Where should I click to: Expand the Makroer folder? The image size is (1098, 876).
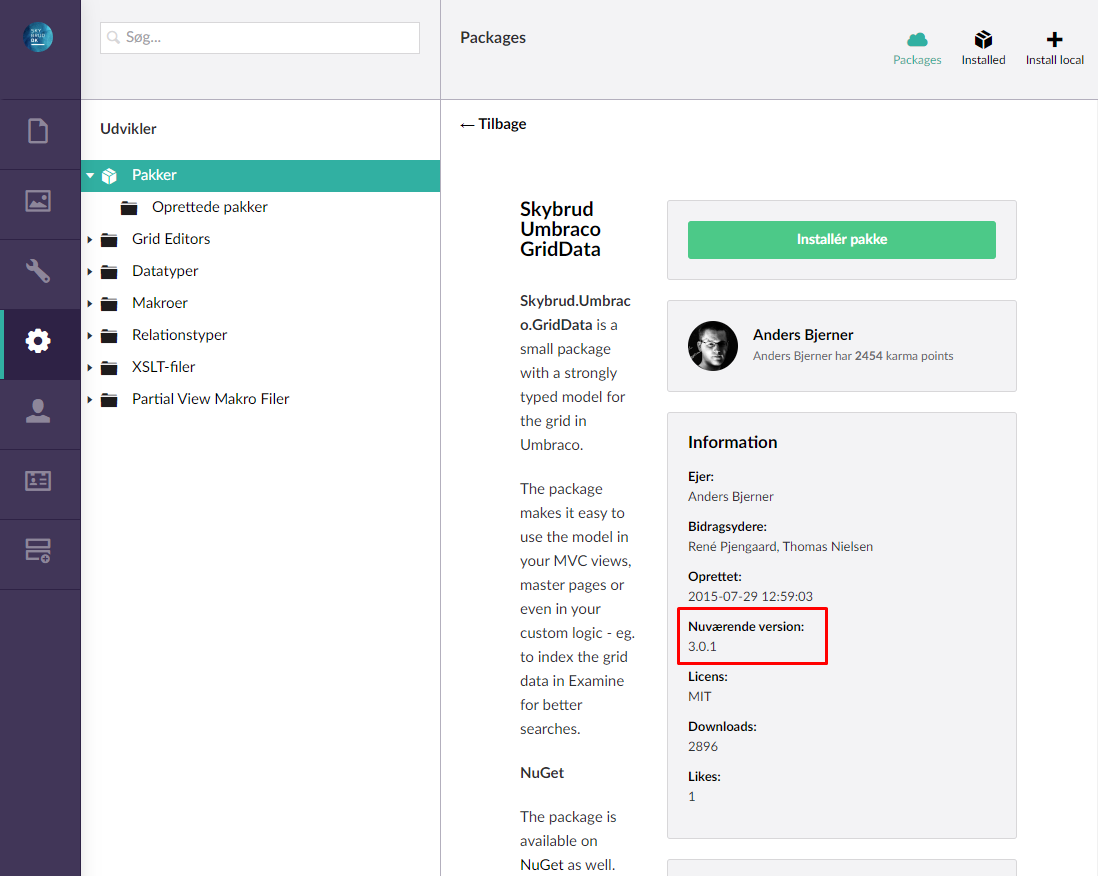click(91, 303)
